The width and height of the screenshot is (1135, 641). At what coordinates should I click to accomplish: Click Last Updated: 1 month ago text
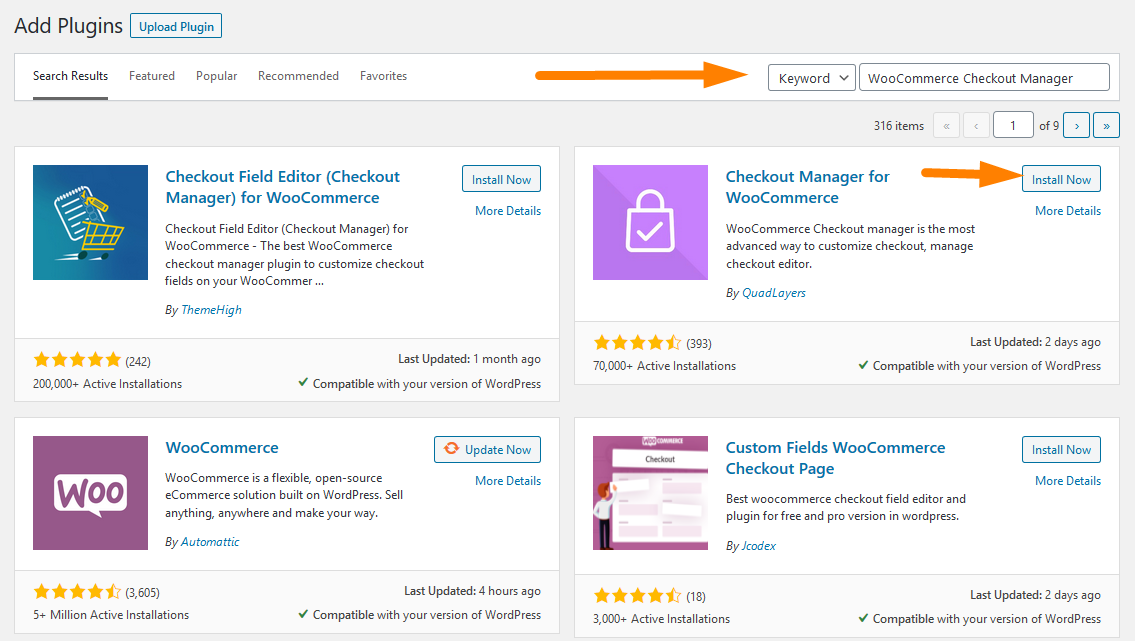tap(469, 359)
